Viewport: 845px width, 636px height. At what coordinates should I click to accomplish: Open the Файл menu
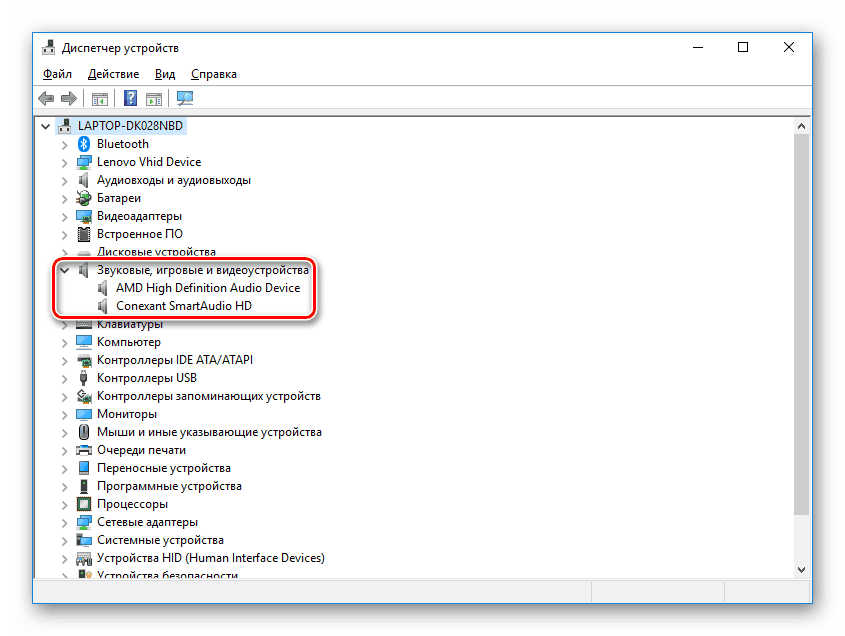[57, 73]
